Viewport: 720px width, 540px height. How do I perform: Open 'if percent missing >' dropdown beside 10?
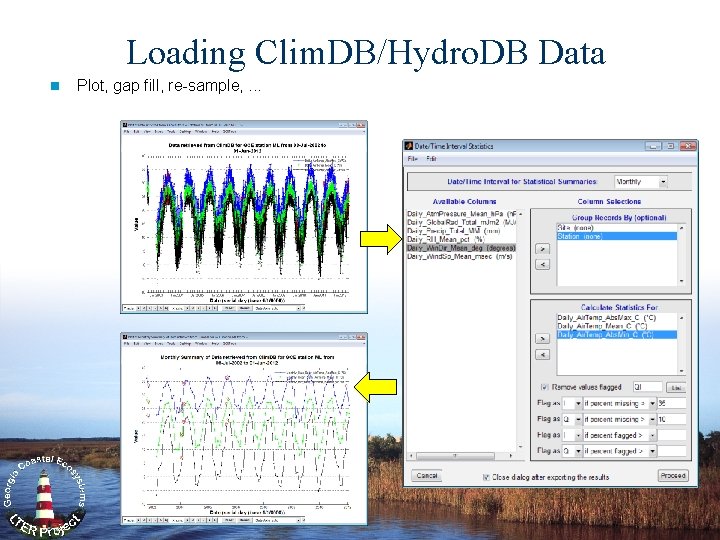click(x=619, y=419)
